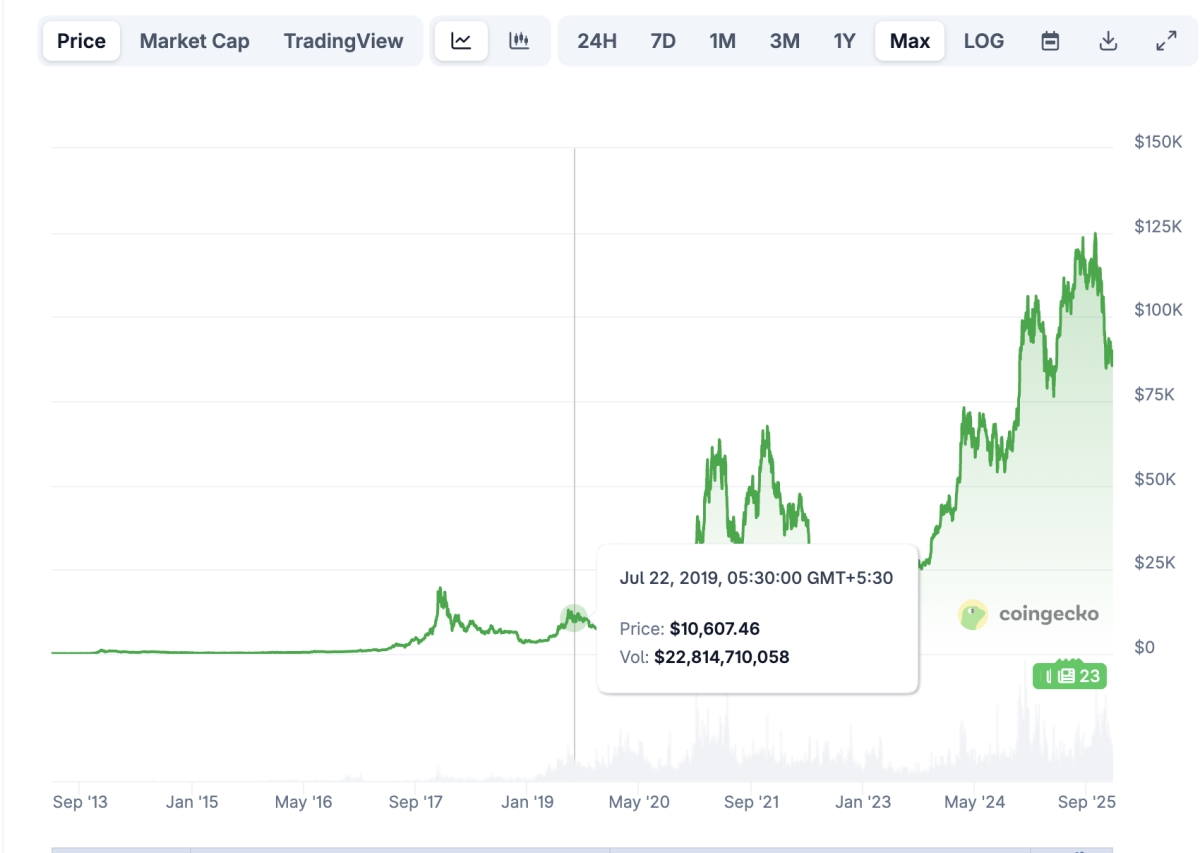The image size is (1200, 853).
Task: Open the calendar date range picker
Action: pos(1050,41)
